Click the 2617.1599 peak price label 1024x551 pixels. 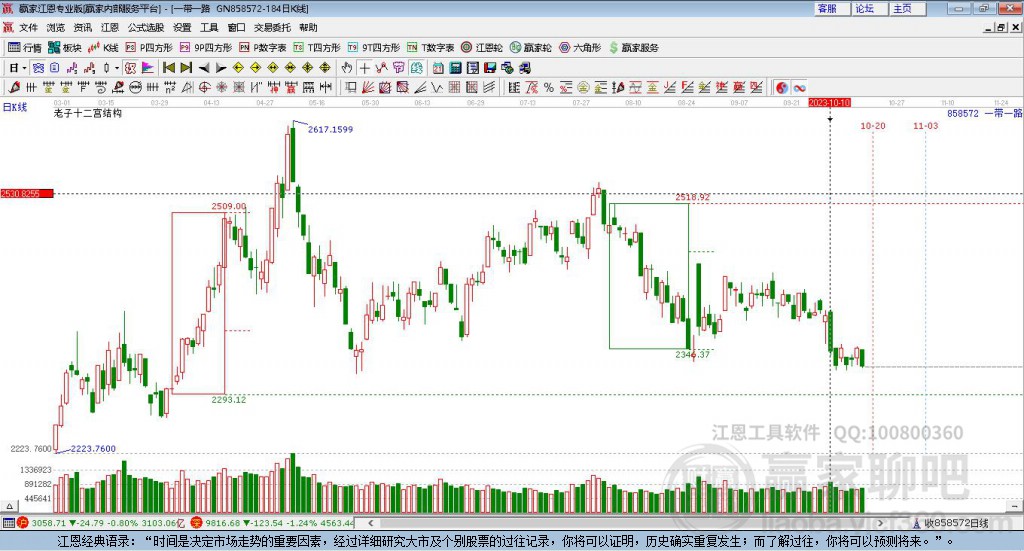tap(330, 129)
